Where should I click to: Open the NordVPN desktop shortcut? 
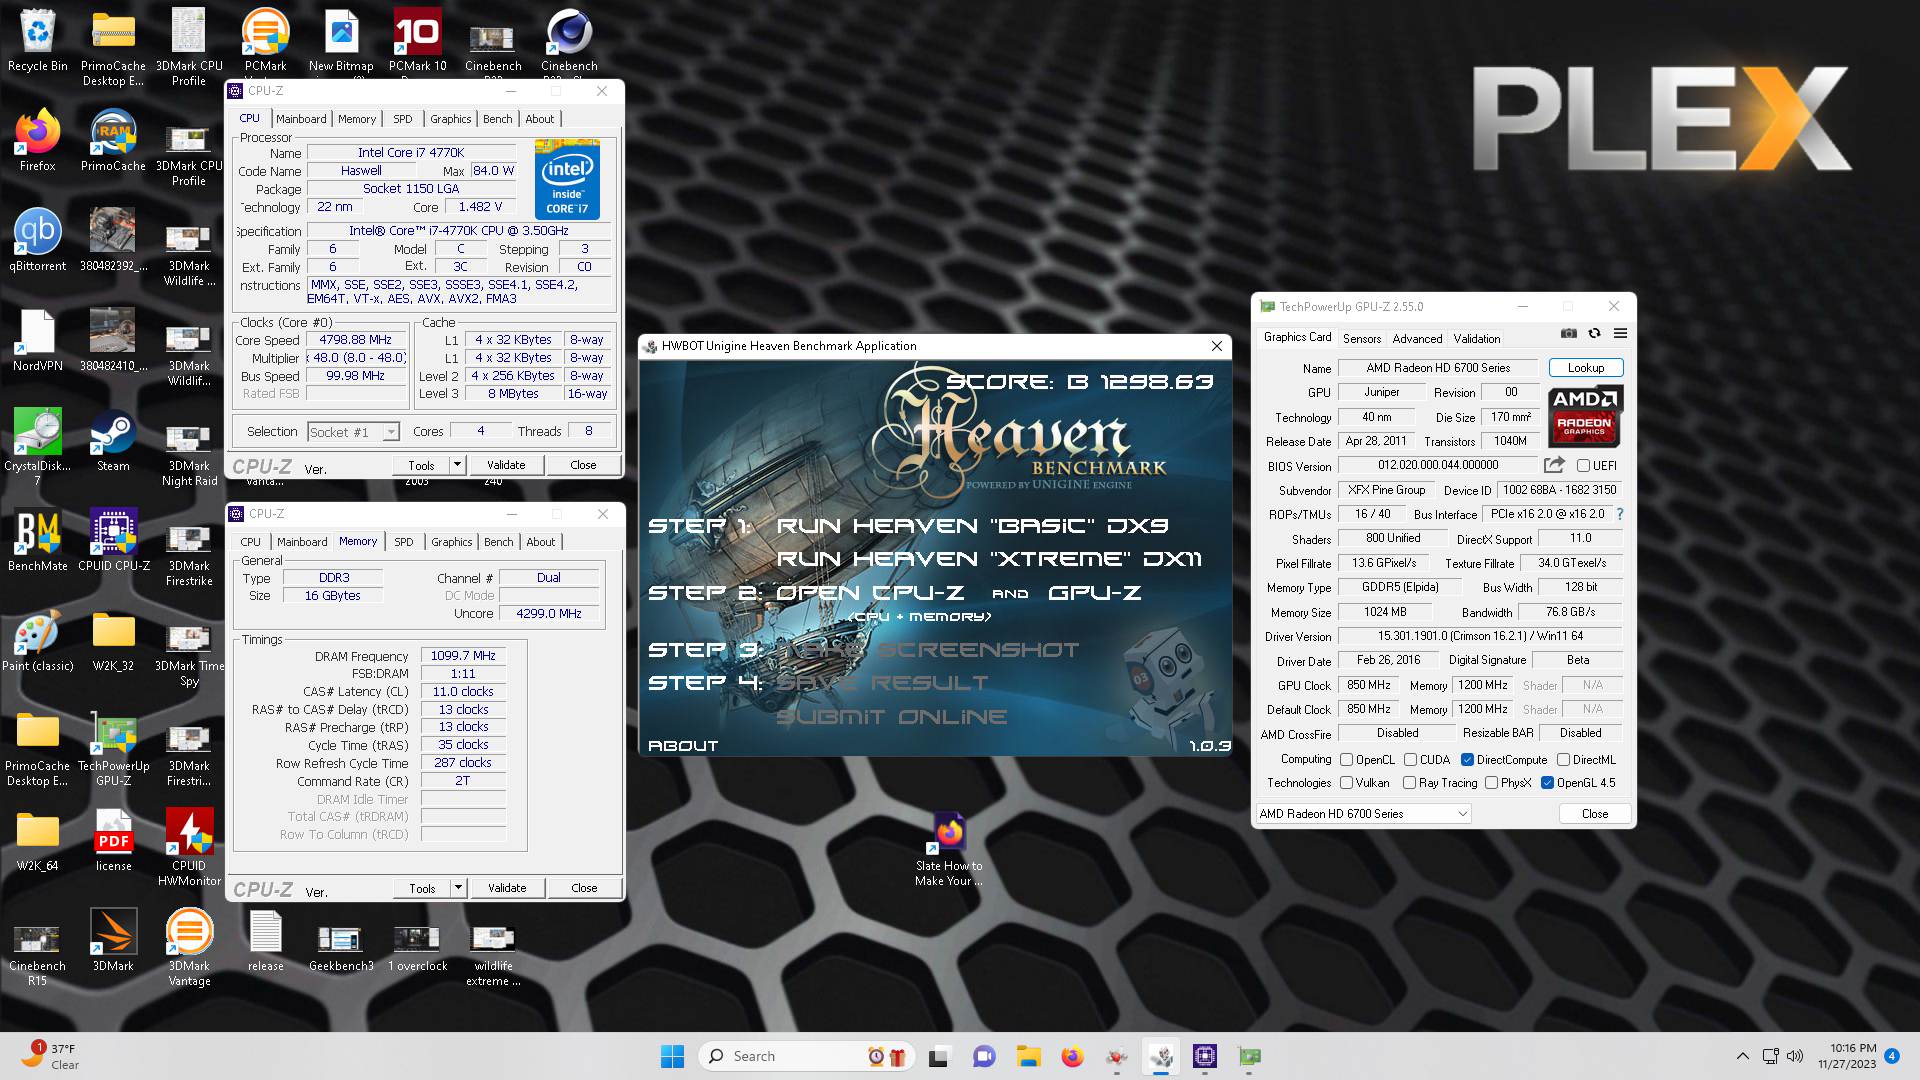click(x=37, y=340)
